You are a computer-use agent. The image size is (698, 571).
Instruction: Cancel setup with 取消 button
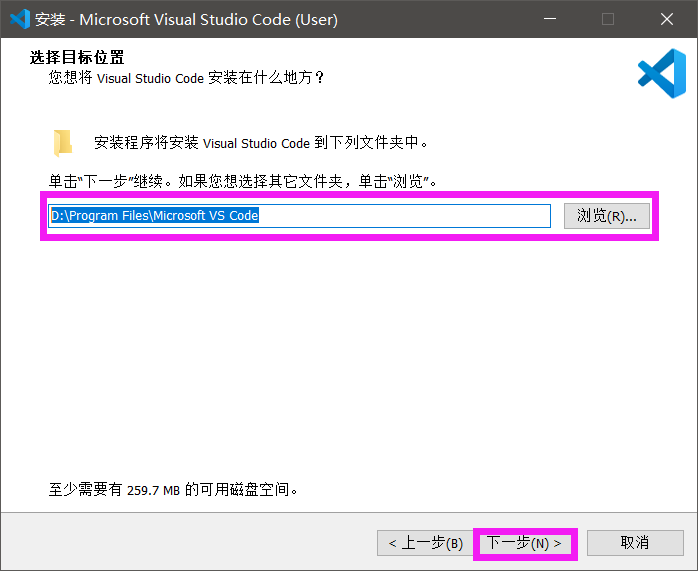635,543
